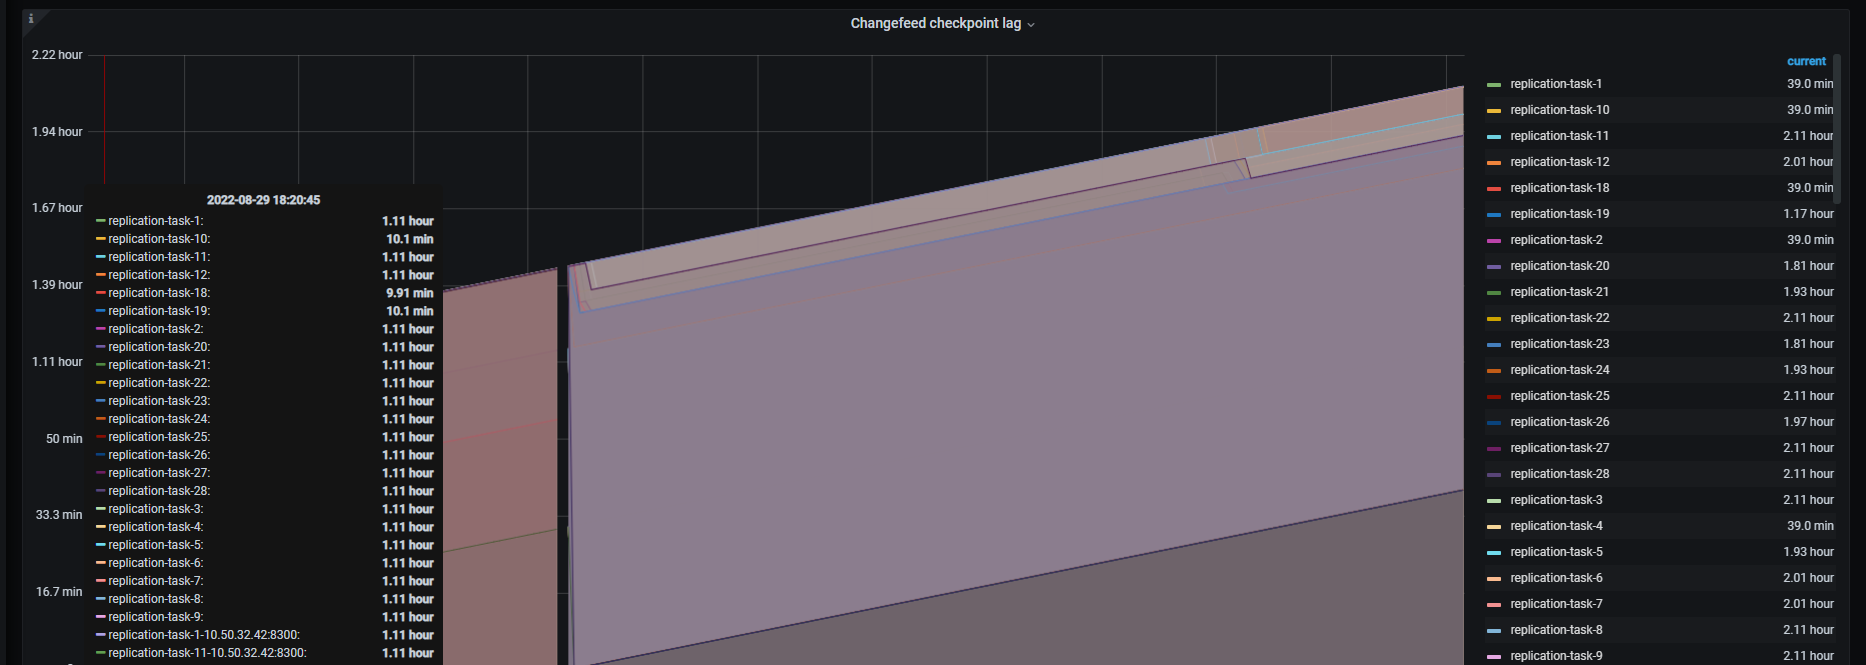This screenshot has width=1866, height=665.
Task: Click the replication-task-2 magenta legend color icon
Action: pyautogui.click(x=1494, y=241)
